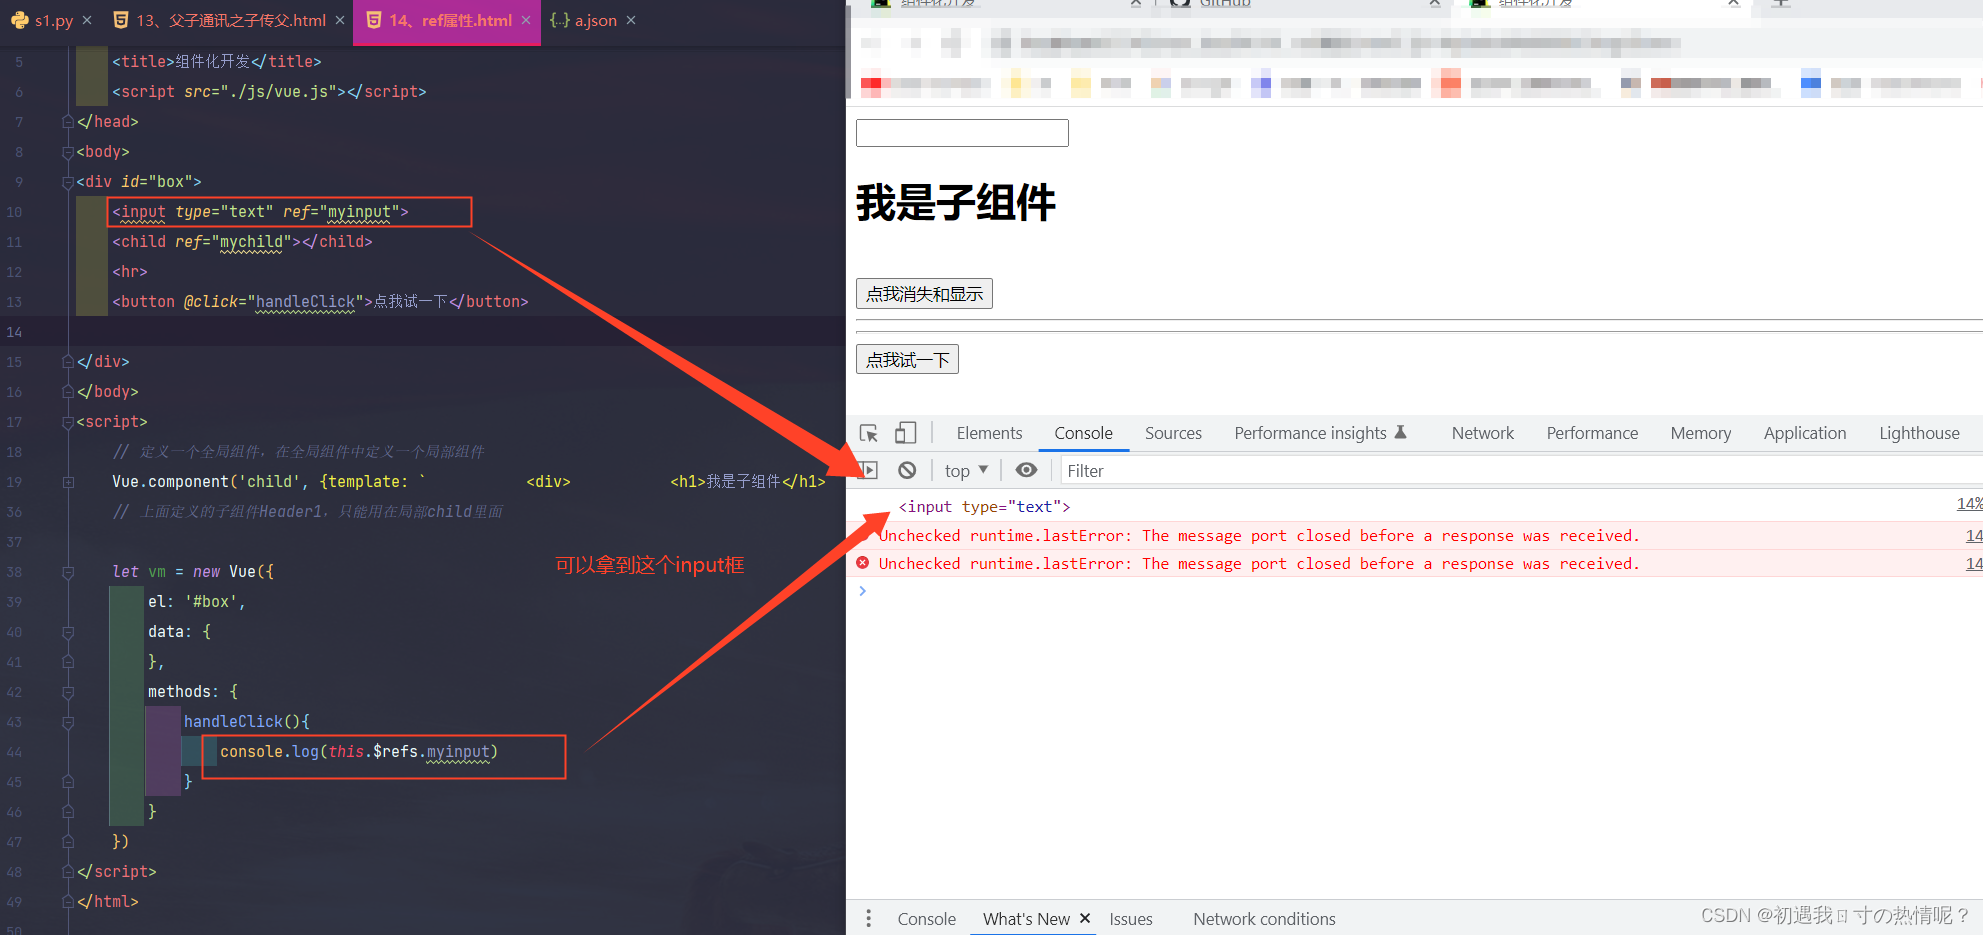1983x935 pixels.
Task: Click the 点我试一下 button on the page
Action: (x=907, y=359)
